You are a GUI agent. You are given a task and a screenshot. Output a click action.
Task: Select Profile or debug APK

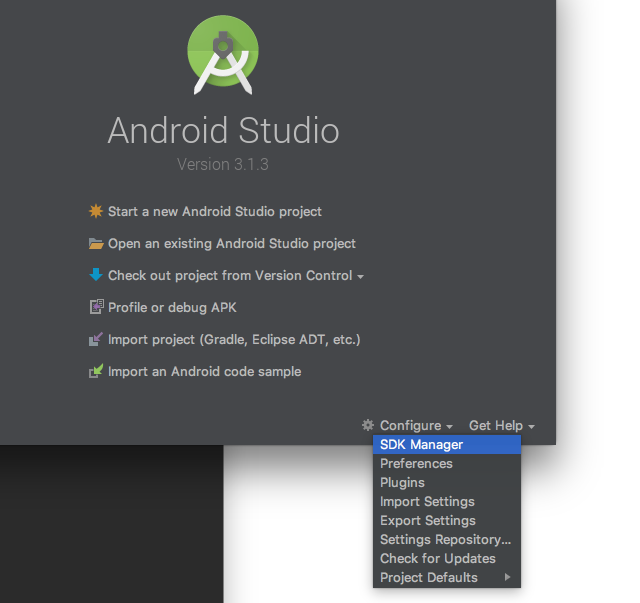point(172,307)
